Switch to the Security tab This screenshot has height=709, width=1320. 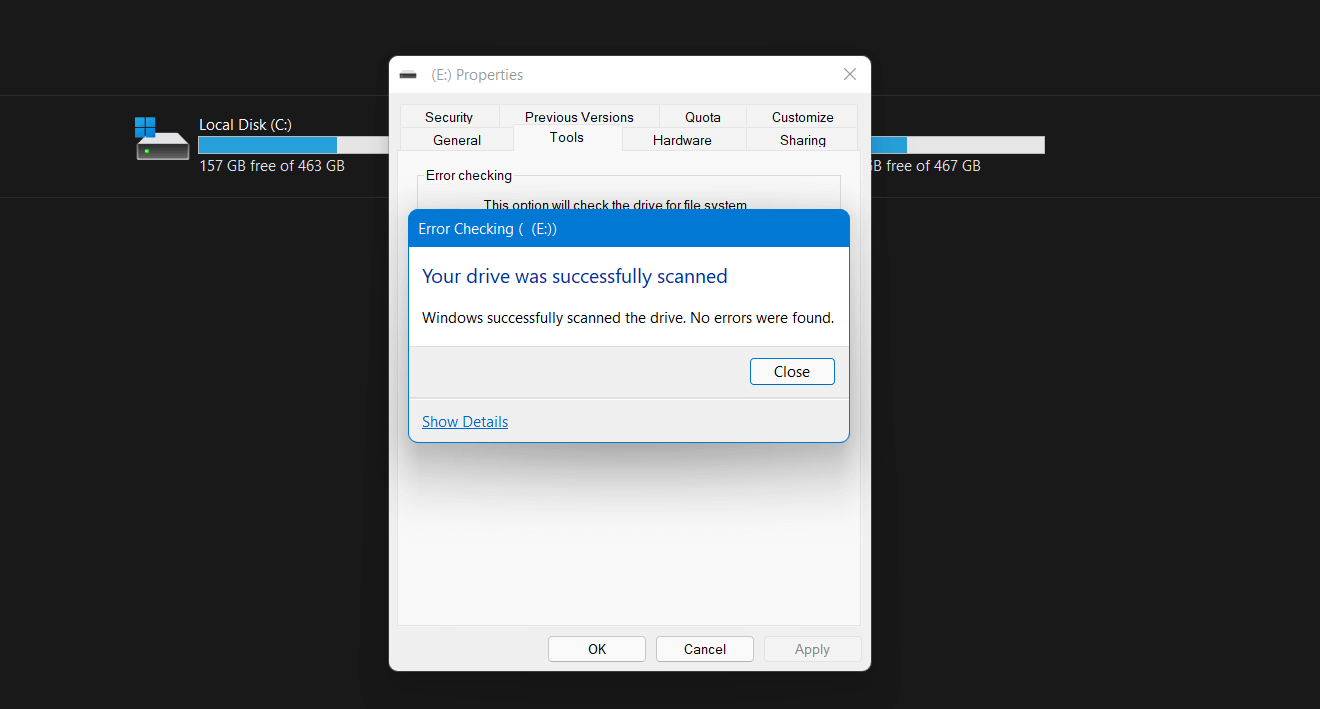[x=449, y=117]
